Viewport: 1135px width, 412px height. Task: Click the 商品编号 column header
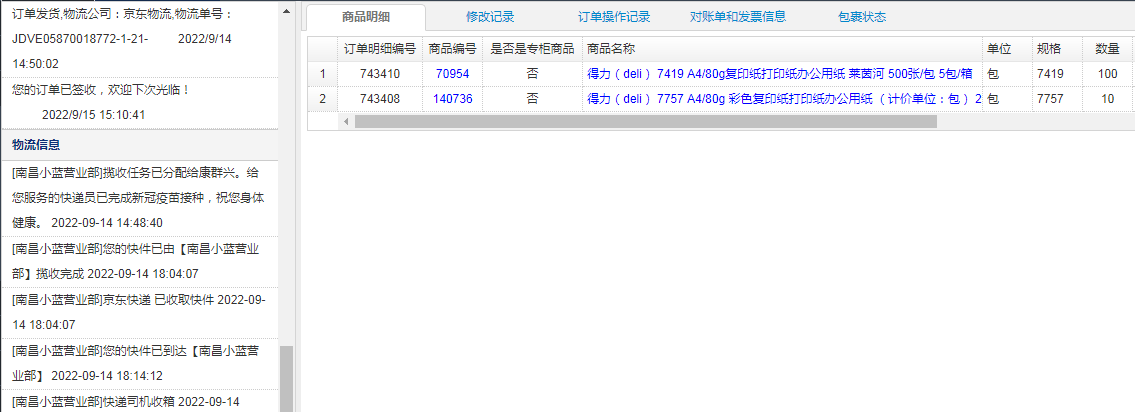452,49
